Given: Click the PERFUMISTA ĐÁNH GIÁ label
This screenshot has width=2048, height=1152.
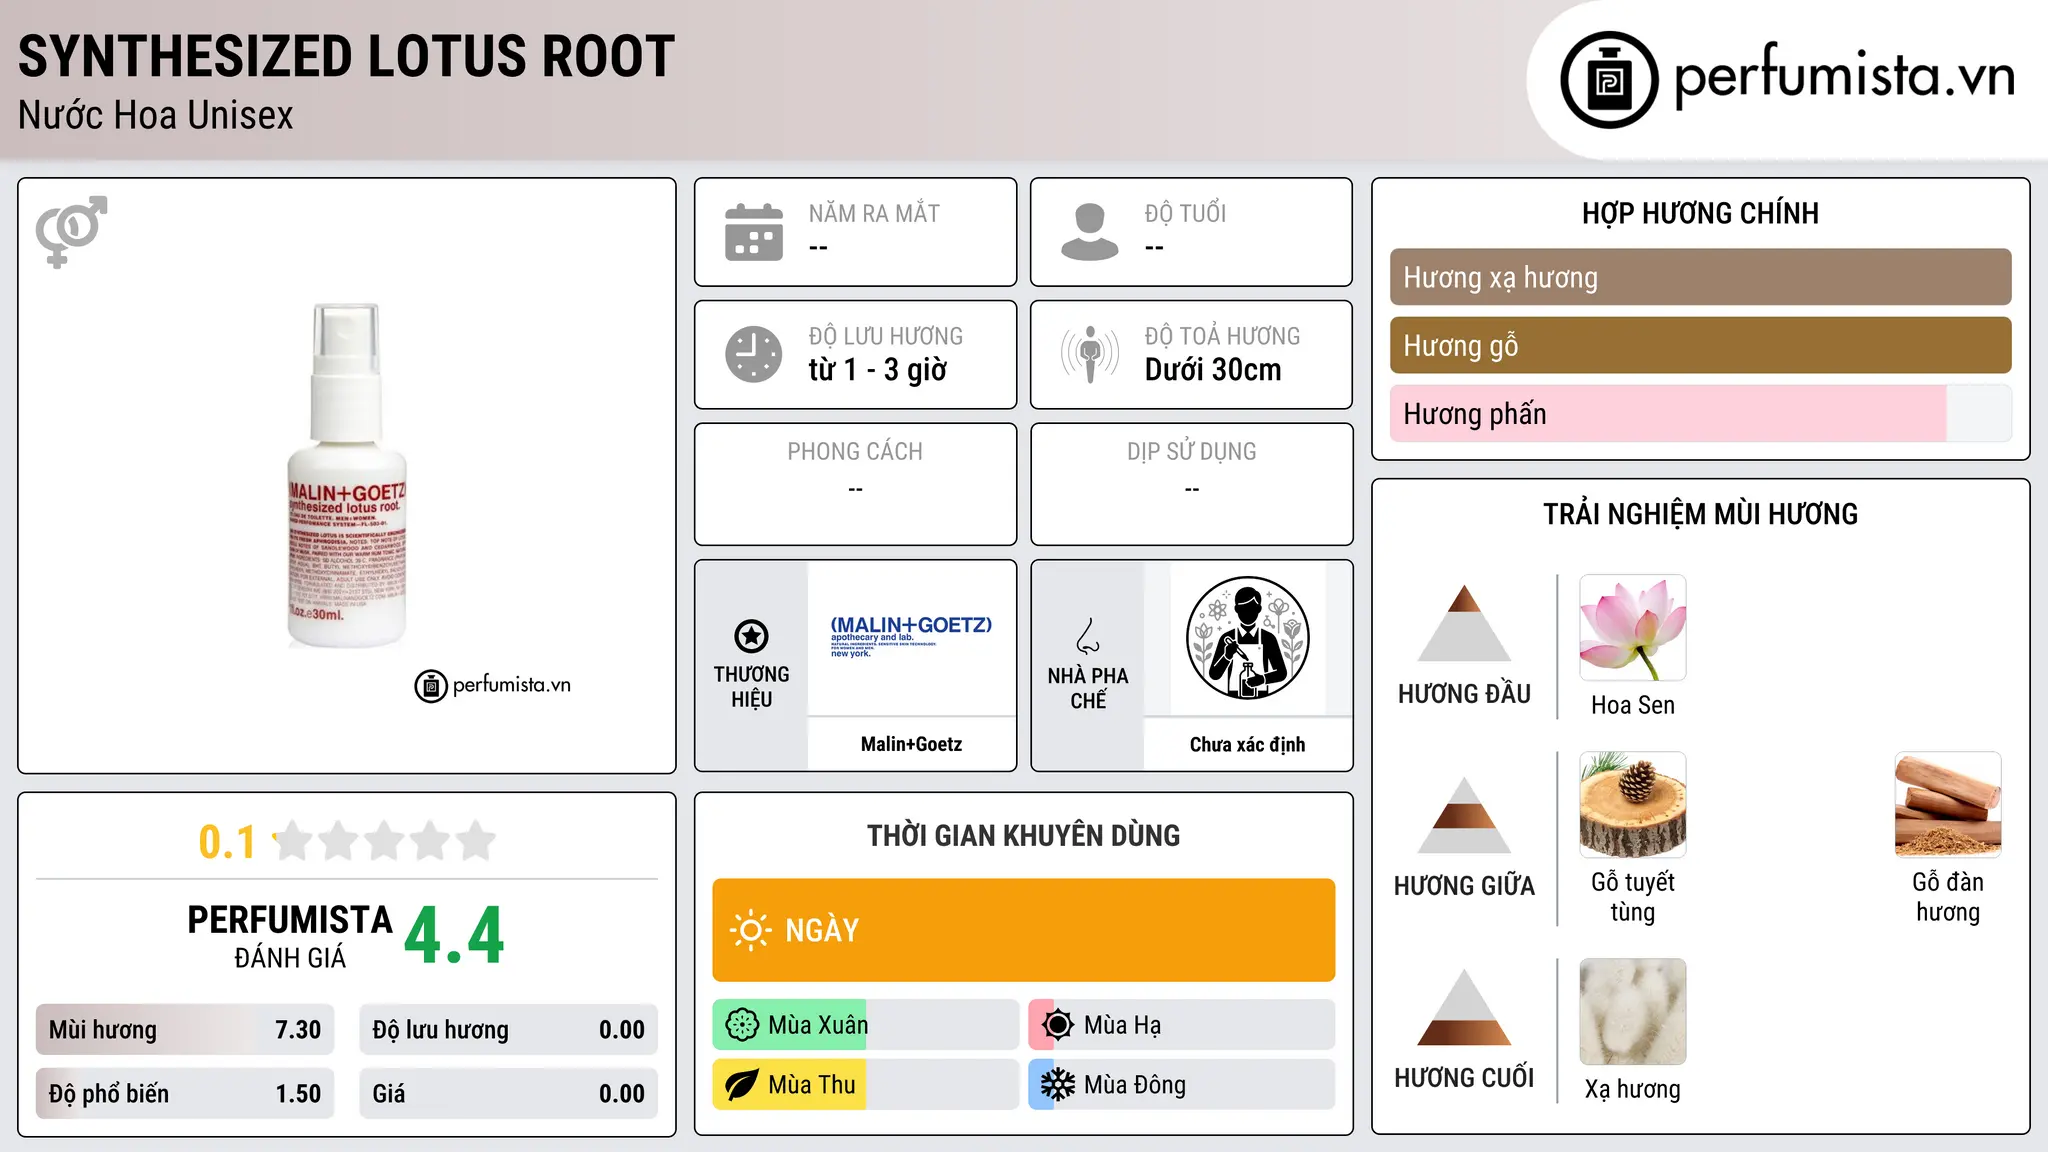Looking at the screenshot, I should (x=290, y=936).
